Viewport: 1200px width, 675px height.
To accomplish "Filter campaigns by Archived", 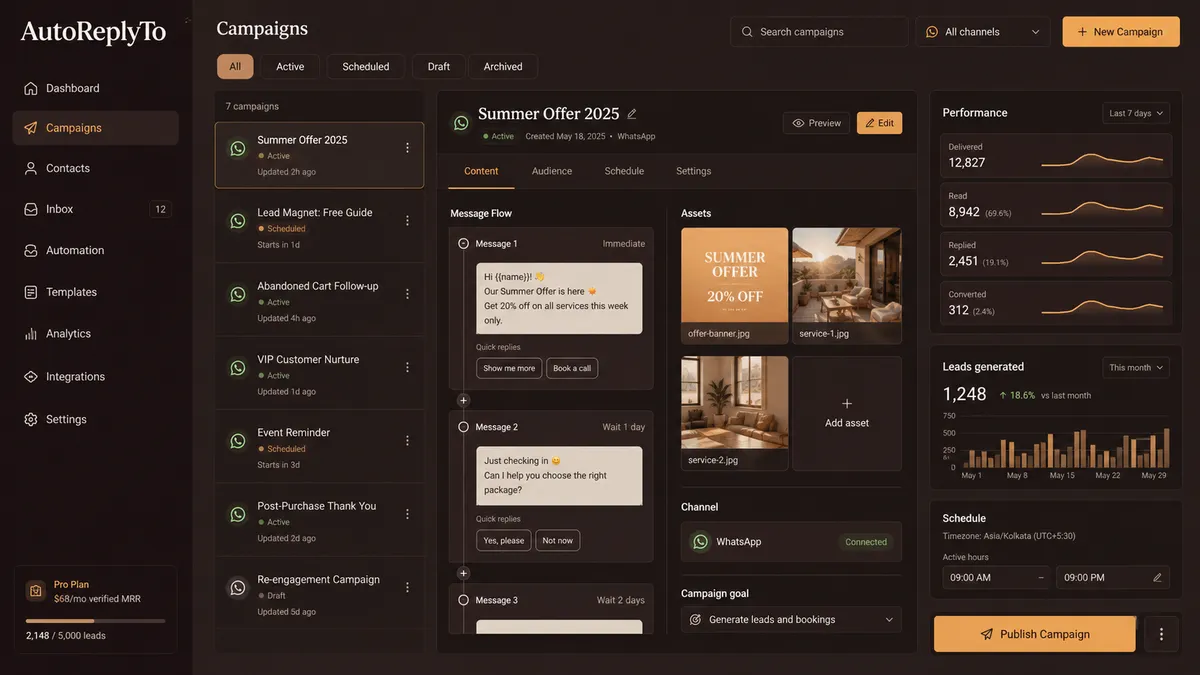I will (x=503, y=67).
